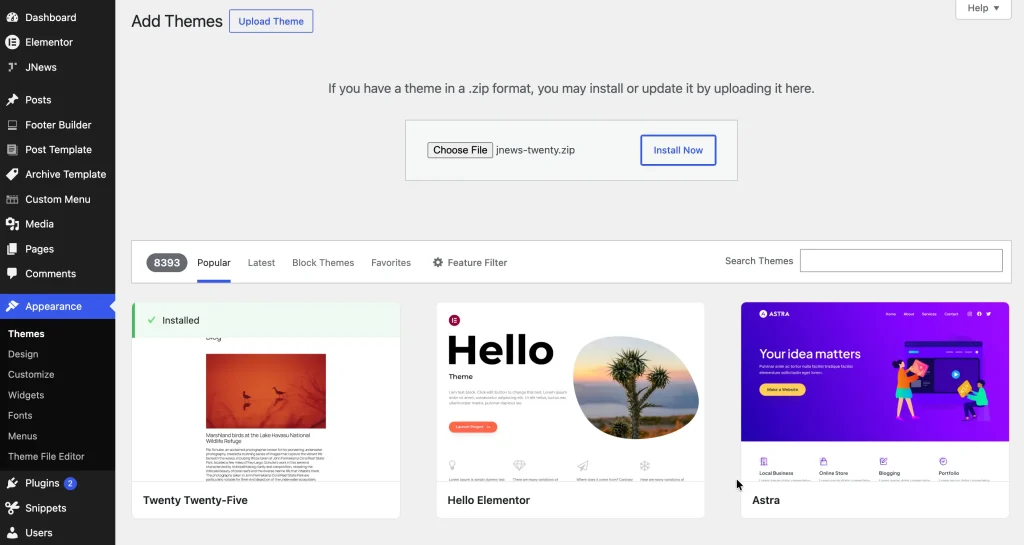
Task: Open the Elementor menu link
Action: [49, 42]
